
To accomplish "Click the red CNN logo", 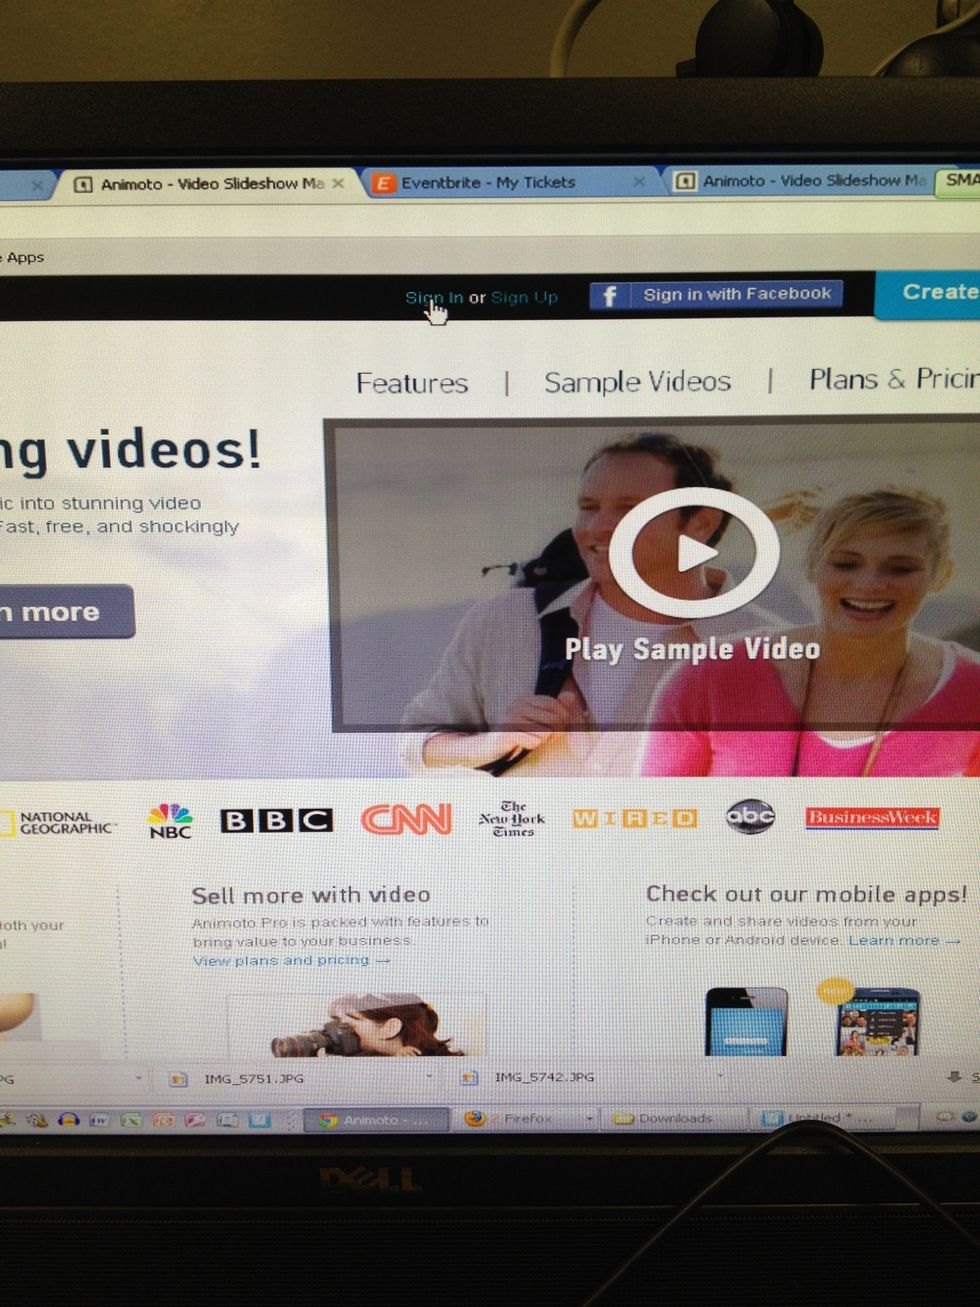I will point(406,819).
